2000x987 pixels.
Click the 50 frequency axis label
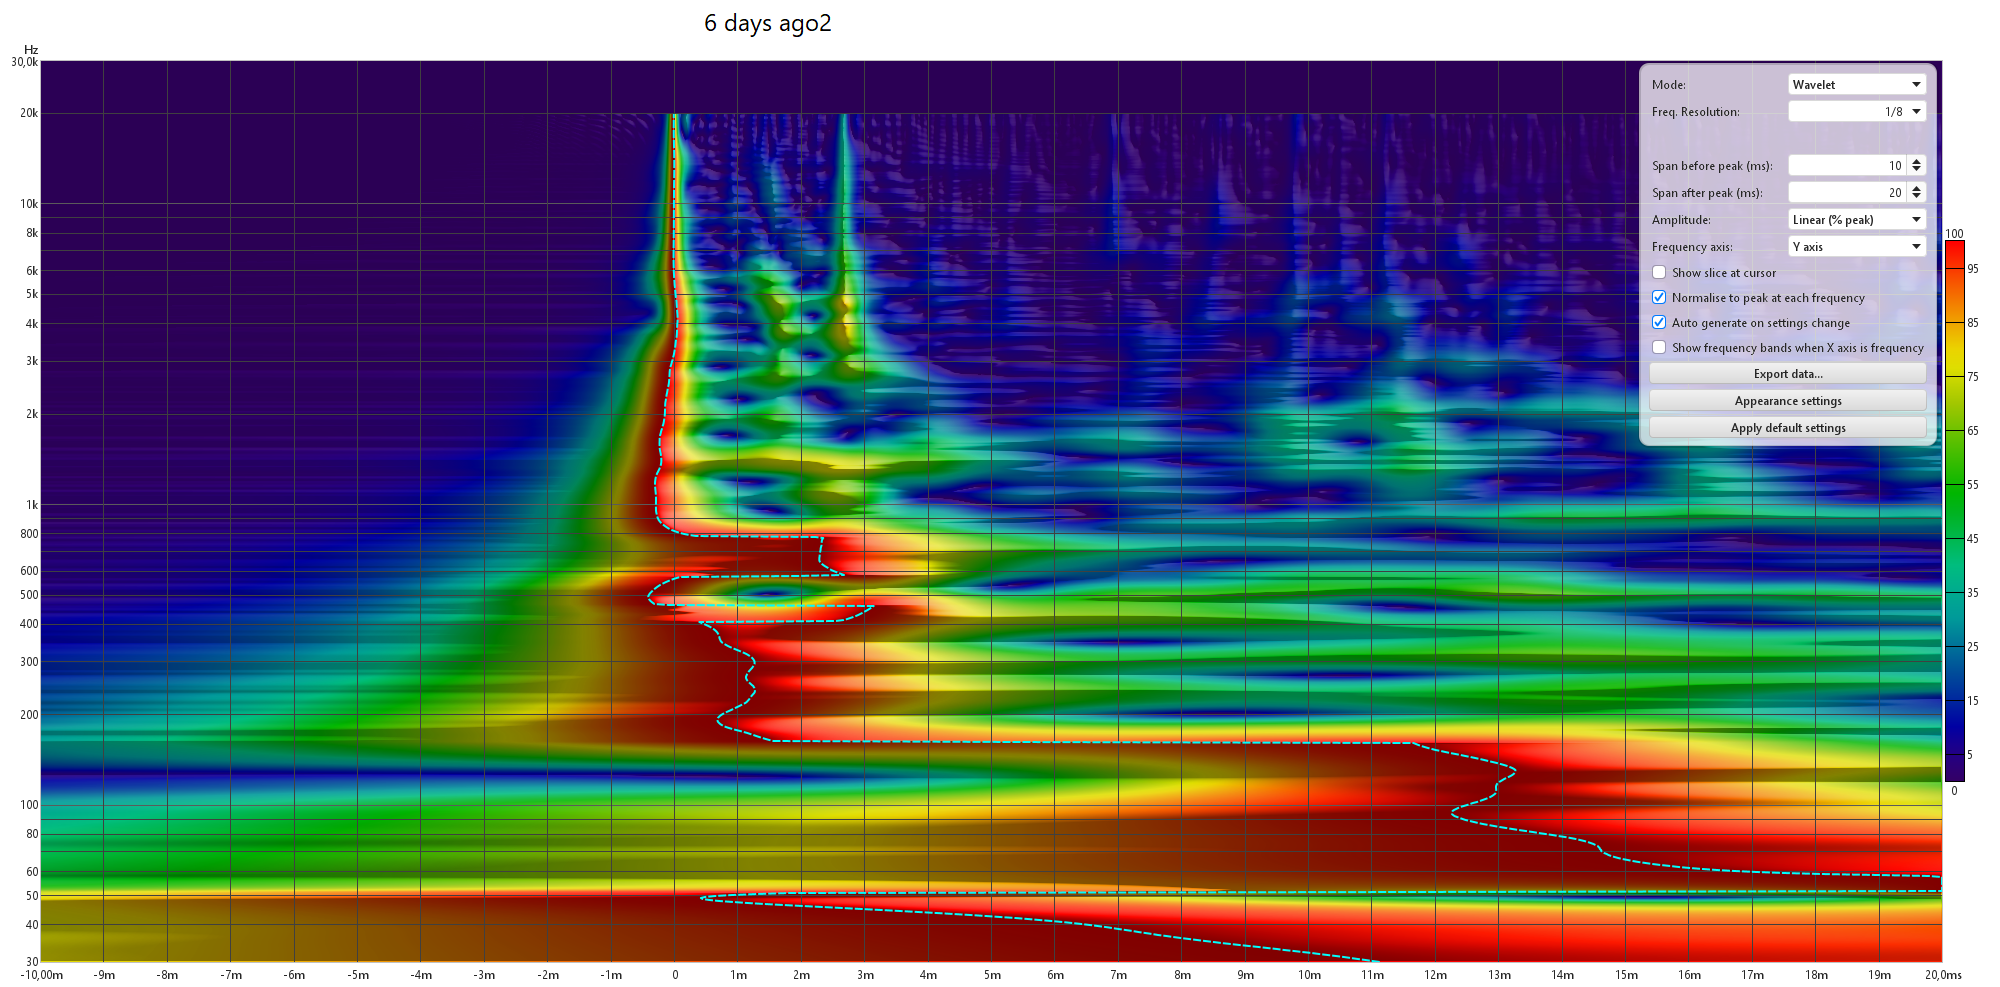32,896
